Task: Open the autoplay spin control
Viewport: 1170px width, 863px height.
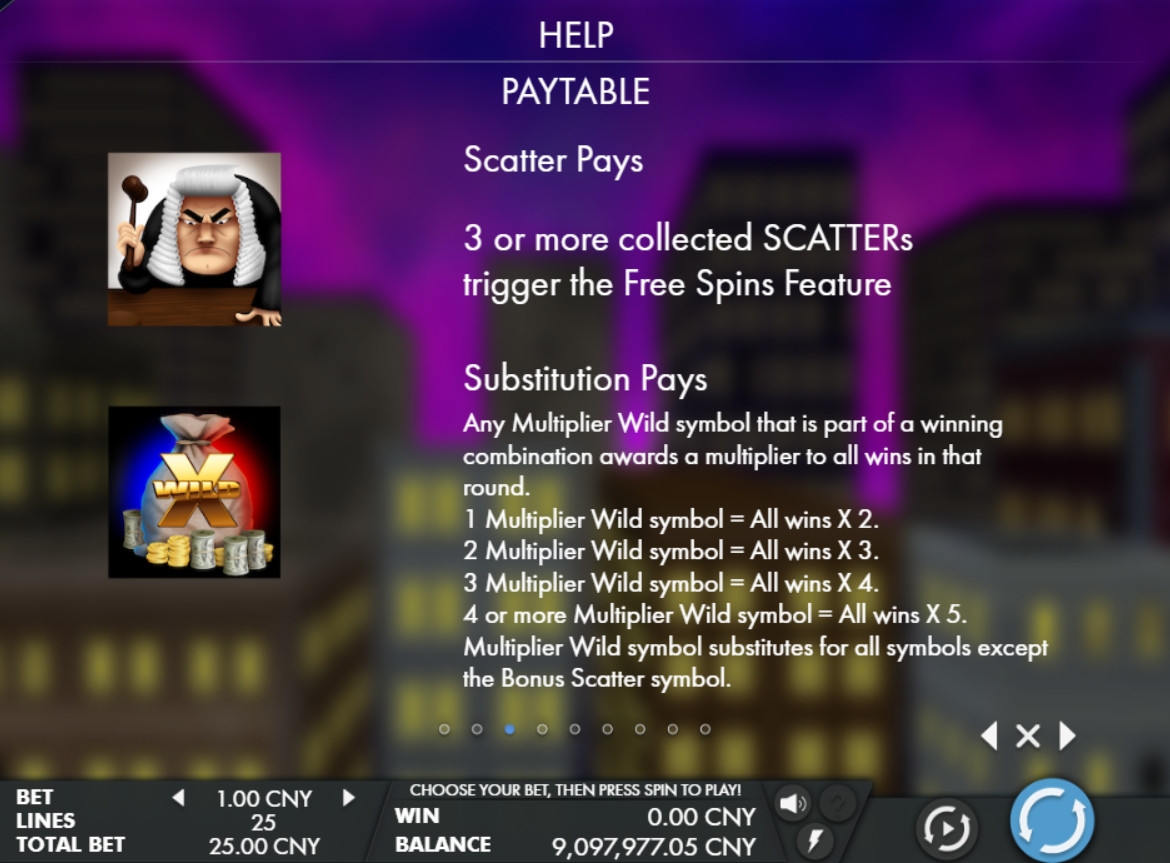Action: (946, 827)
